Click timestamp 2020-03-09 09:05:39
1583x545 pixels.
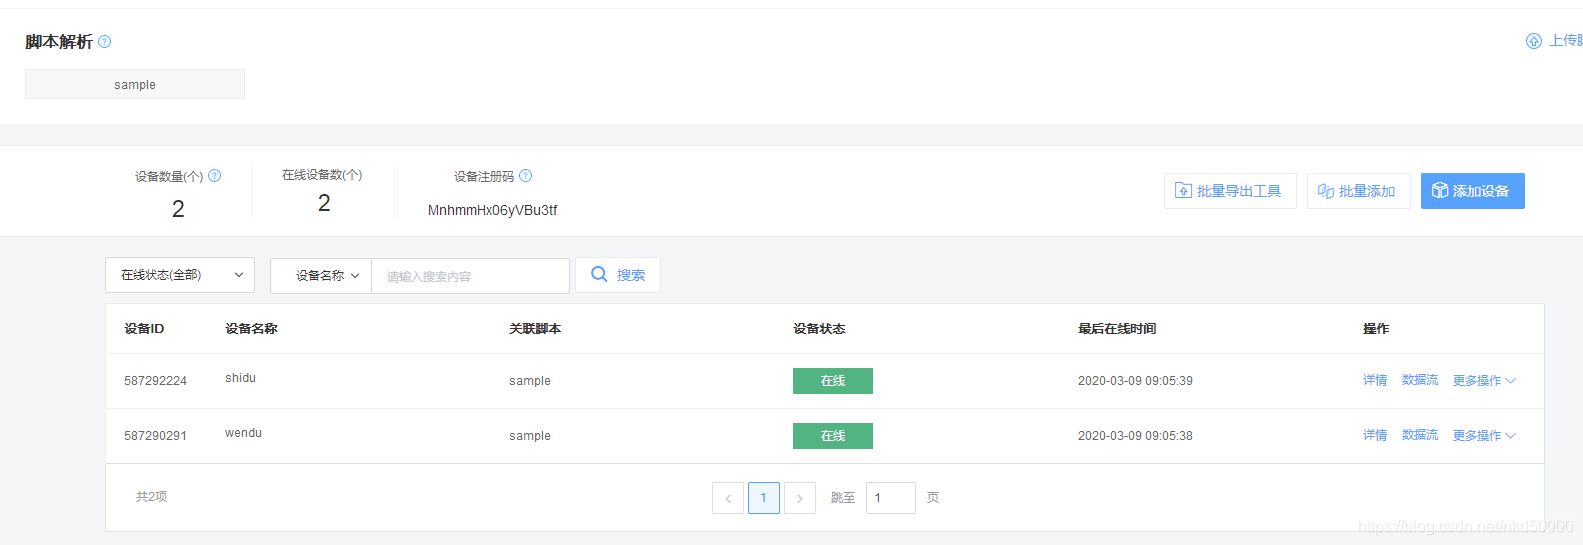1135,381
